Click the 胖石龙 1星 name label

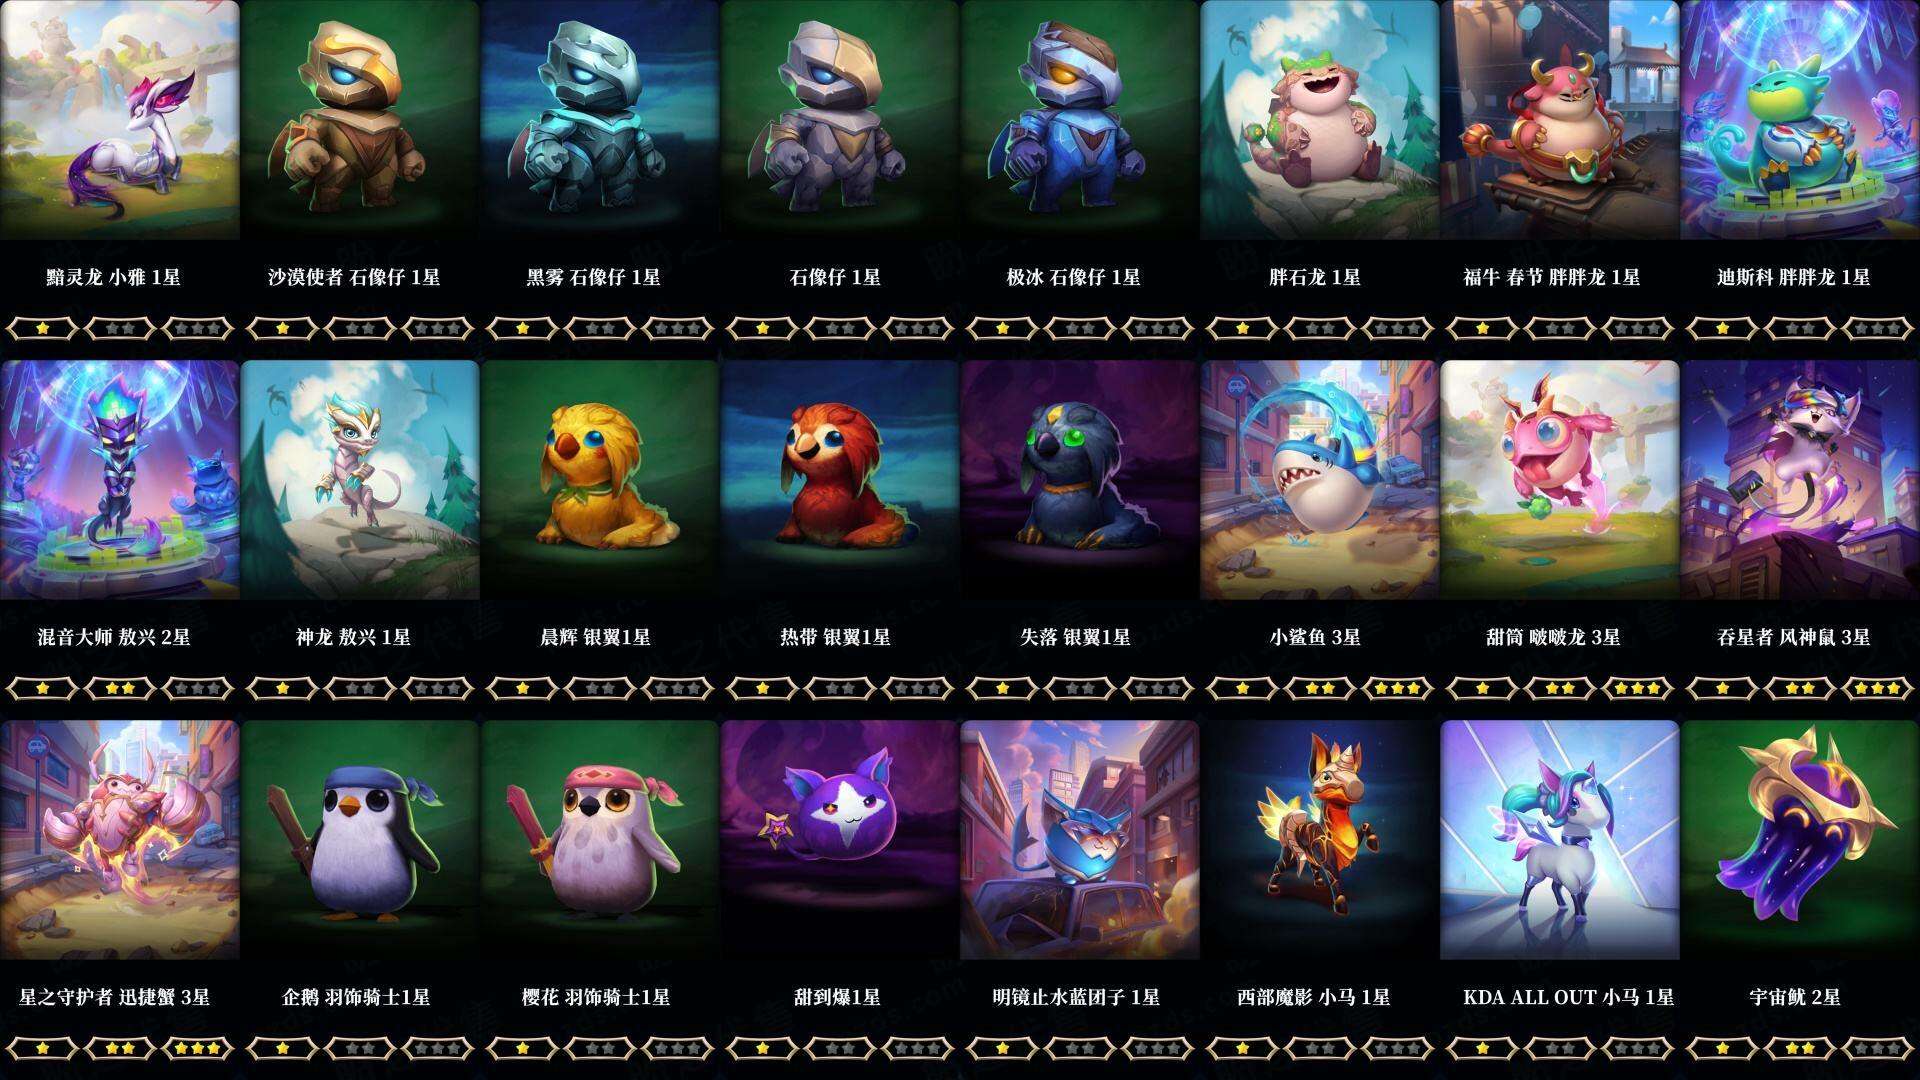pos(1315,277)
